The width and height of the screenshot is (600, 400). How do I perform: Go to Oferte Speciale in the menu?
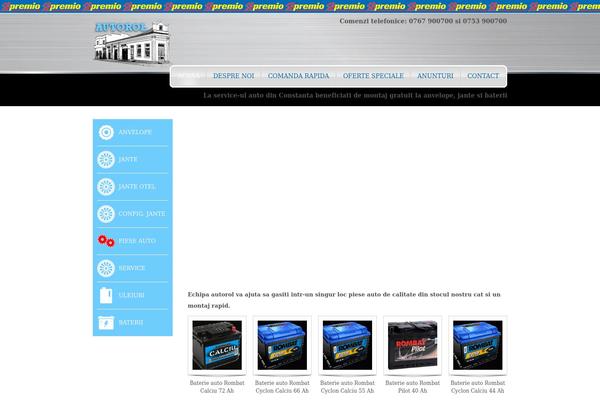[373, 76]
